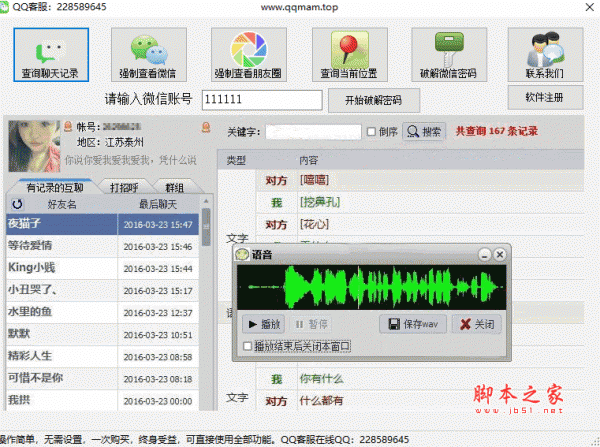Switch to the 群组 tab

click(x=174, y=188)
